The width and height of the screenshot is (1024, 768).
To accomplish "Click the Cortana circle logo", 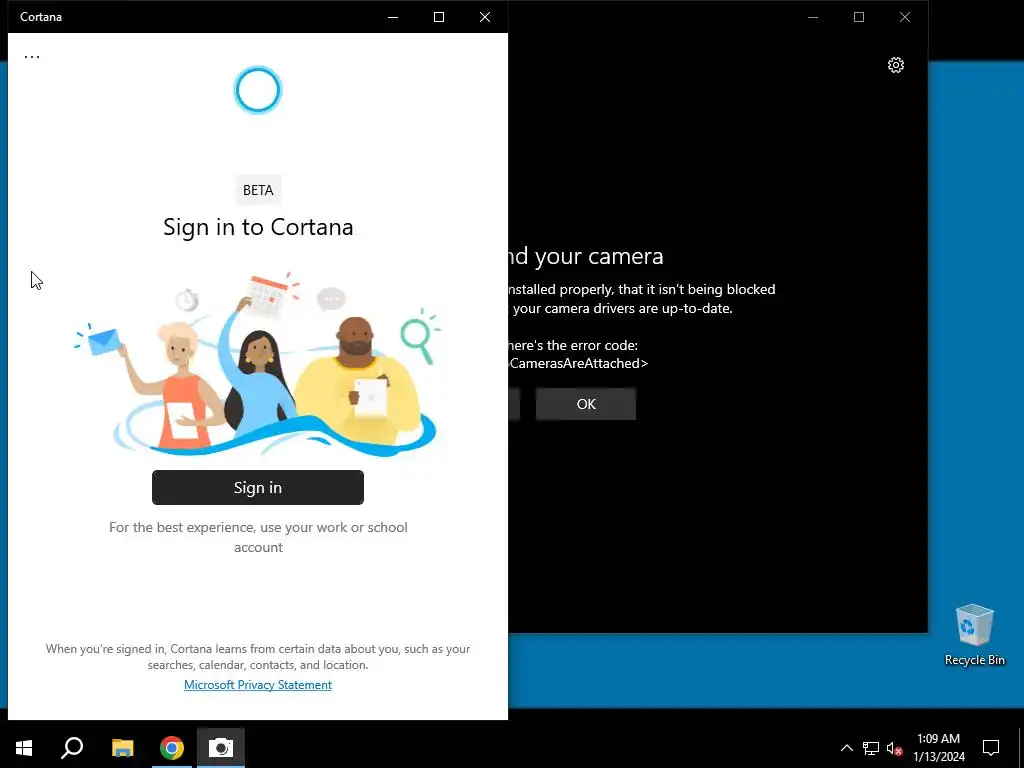I will [x=258, y=90].
